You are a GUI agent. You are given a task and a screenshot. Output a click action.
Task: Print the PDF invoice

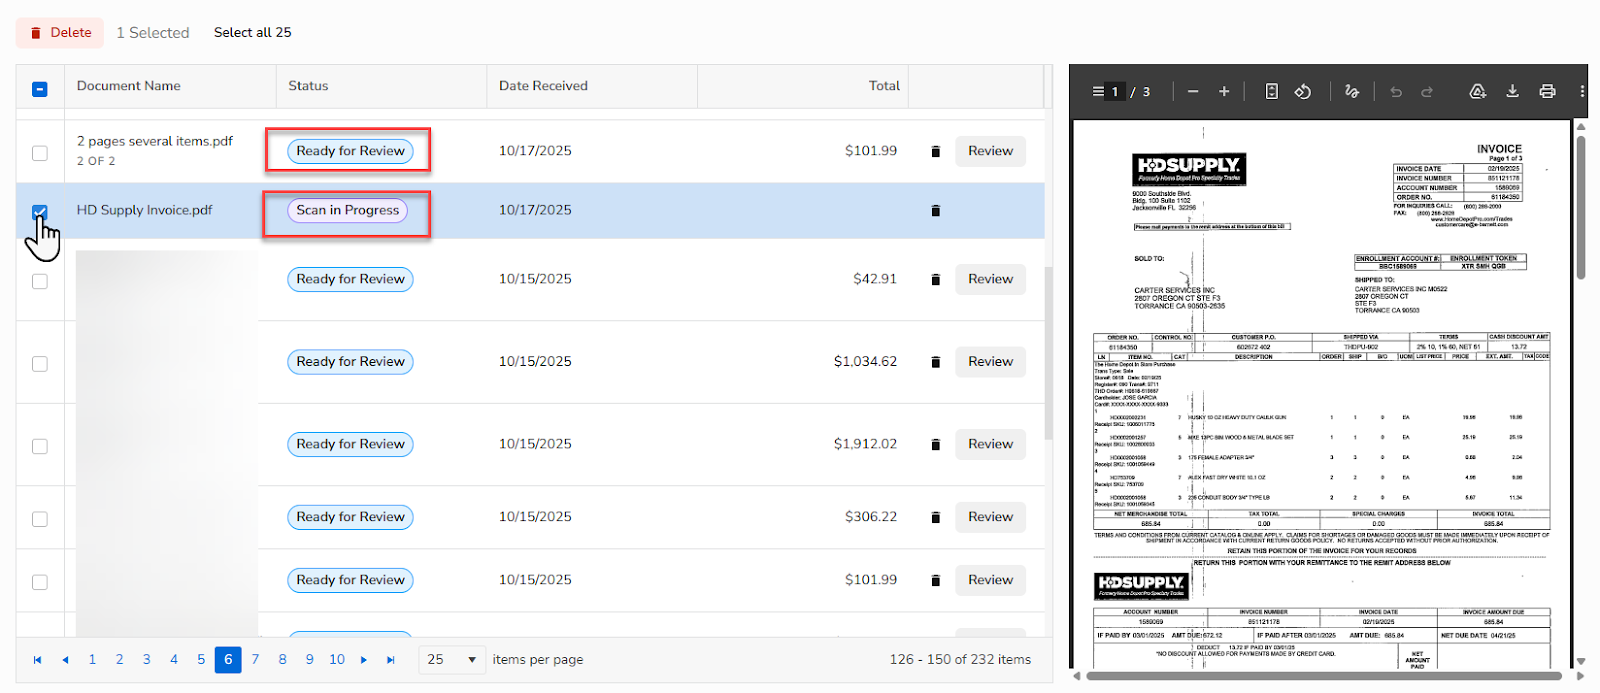click(1547, 91)
